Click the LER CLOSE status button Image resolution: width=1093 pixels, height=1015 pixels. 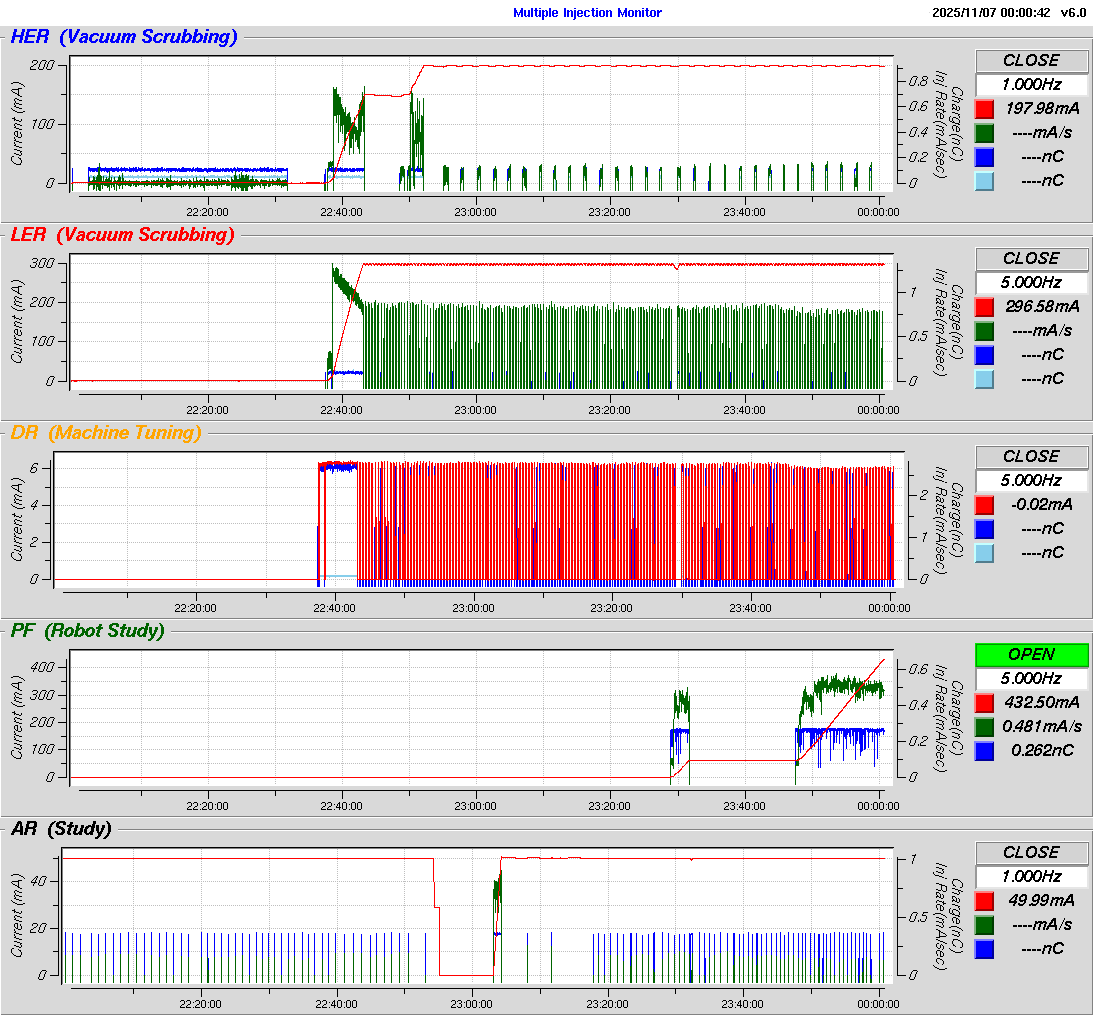pos(1031,258)
